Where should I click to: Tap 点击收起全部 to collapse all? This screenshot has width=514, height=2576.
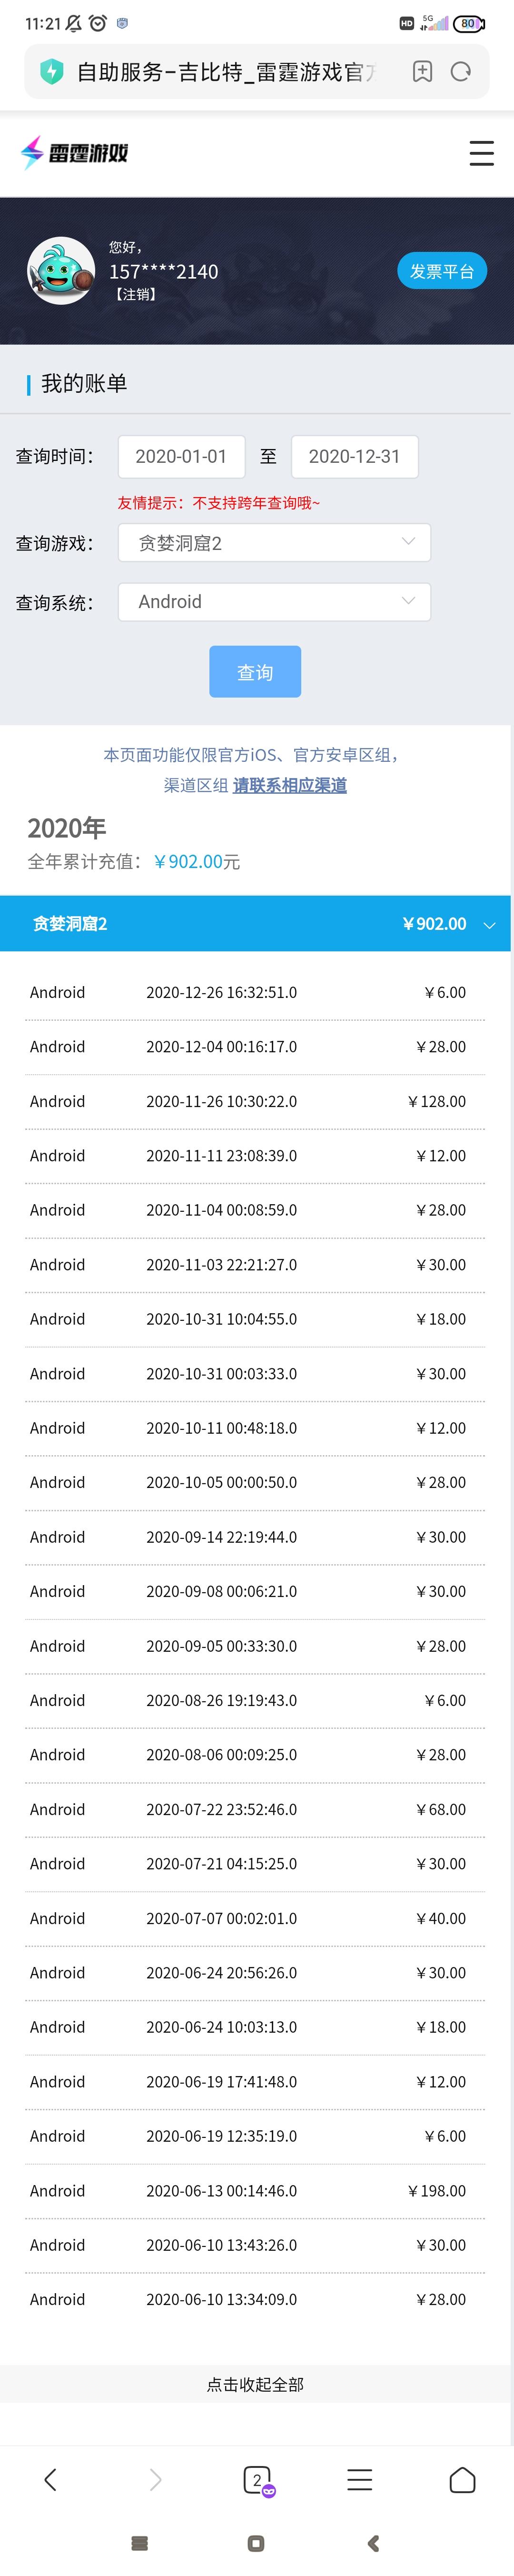tap(255, 2384)
